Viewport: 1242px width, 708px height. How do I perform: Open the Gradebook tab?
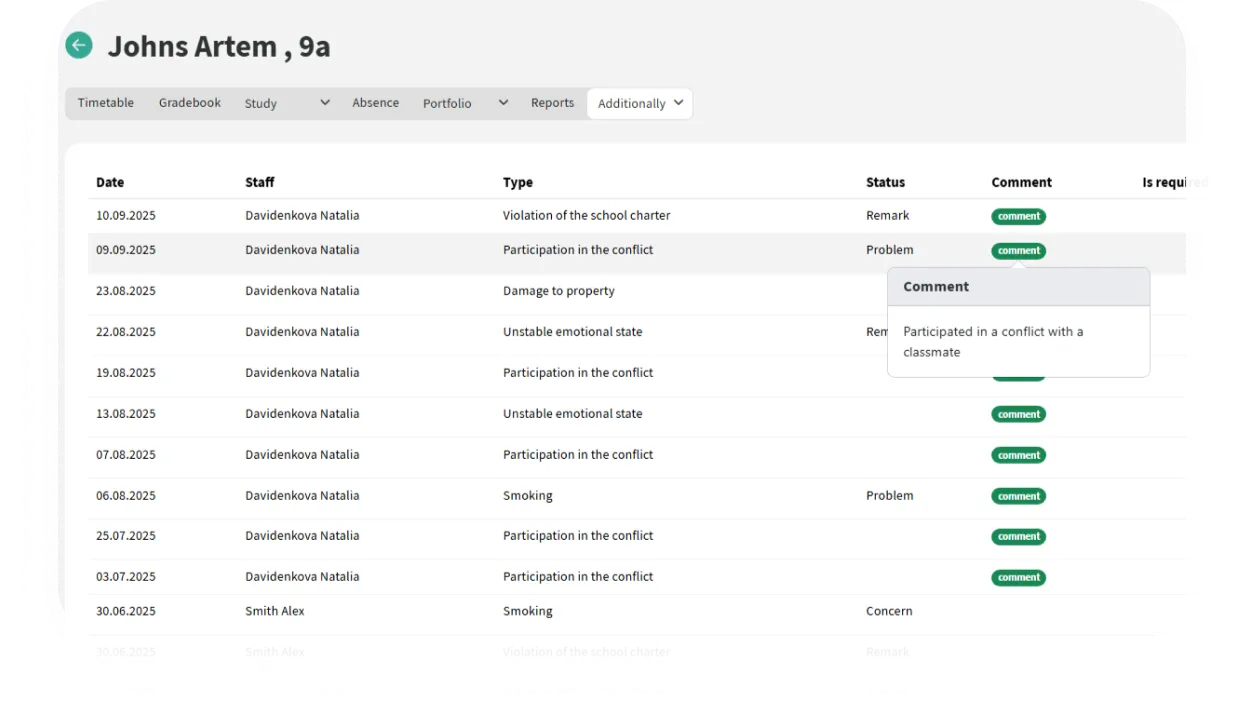coord(190,103)
